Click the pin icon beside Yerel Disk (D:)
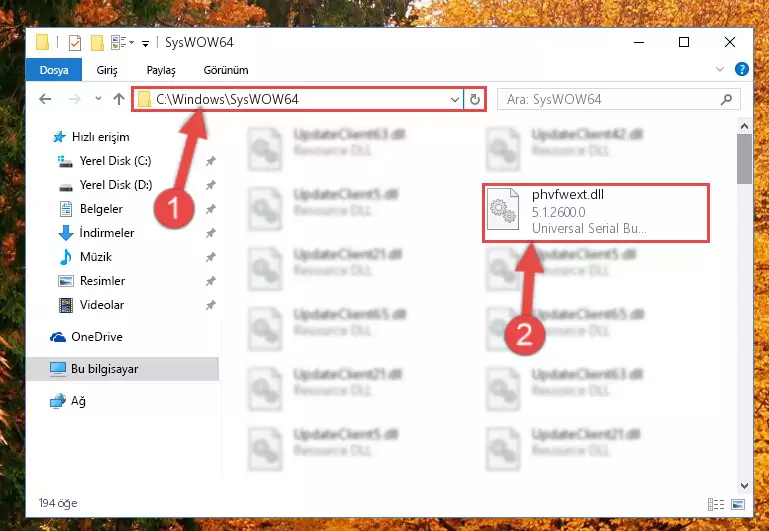 click(210, 185)
